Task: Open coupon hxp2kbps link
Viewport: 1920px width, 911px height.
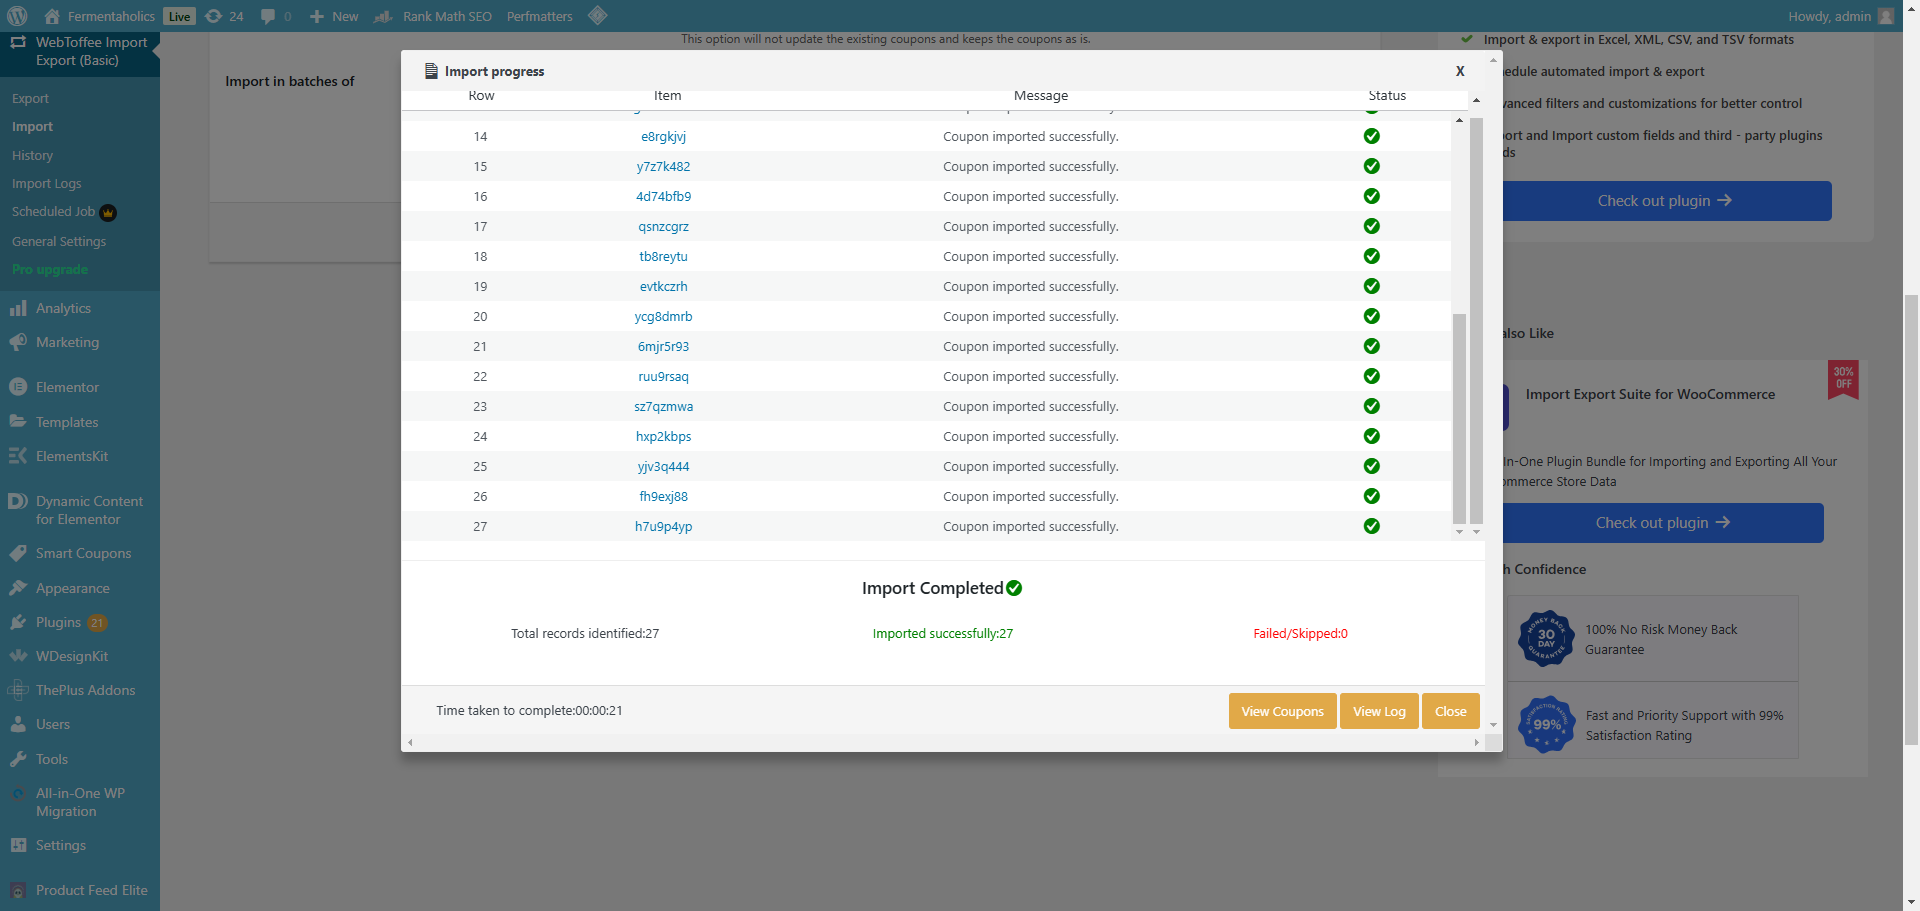Action: (663, 436)
